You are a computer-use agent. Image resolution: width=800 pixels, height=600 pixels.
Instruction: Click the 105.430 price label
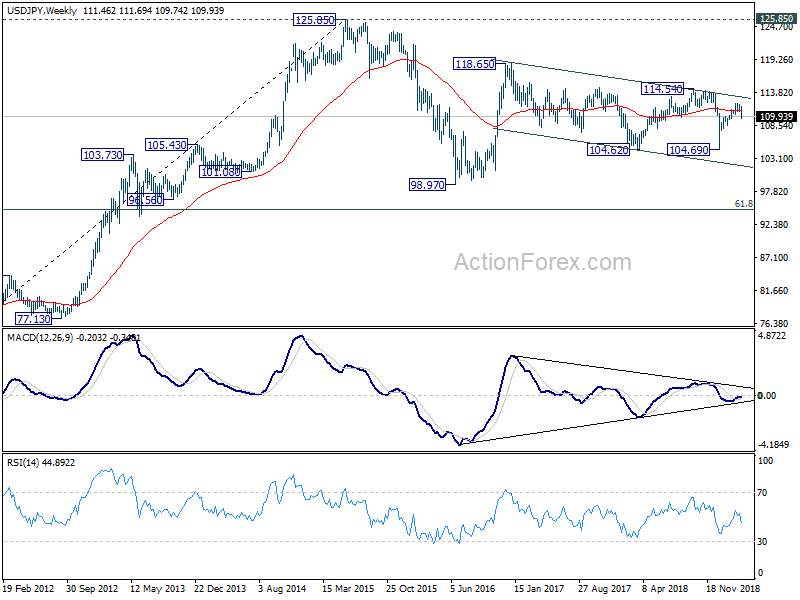166,145
